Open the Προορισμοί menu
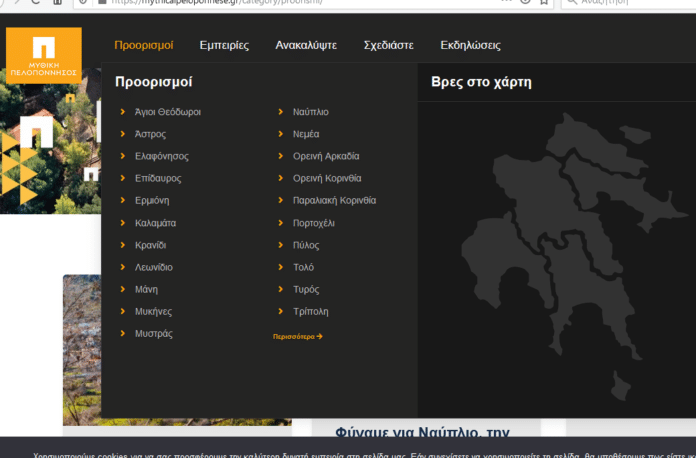Image resolution: width=696 pixels, height=458 pixels. [x=144, y=45]
